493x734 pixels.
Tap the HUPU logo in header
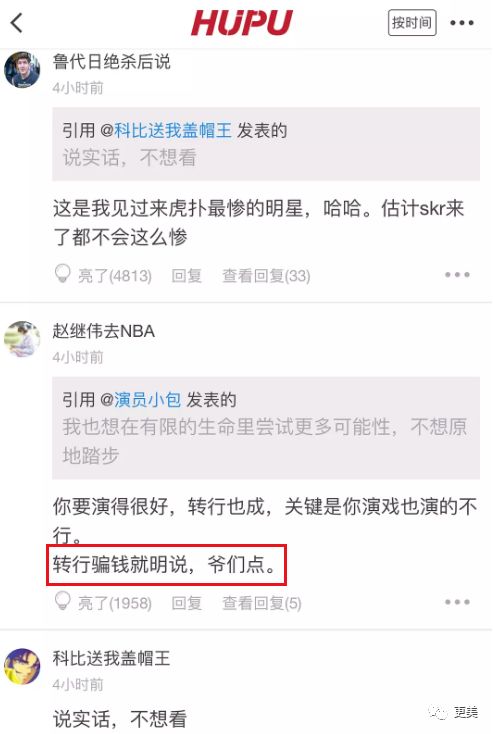tap(242, 22)
